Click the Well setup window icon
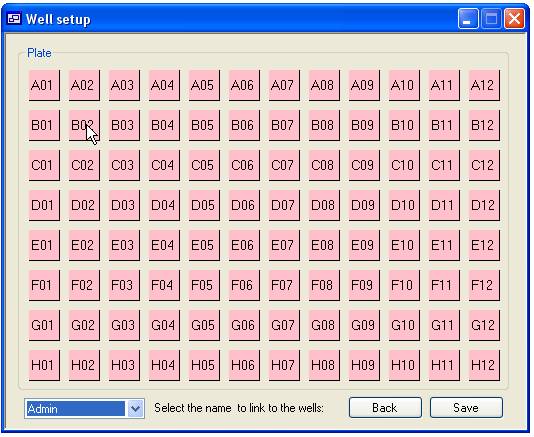The image size is (534, 437). coord(14,19)
